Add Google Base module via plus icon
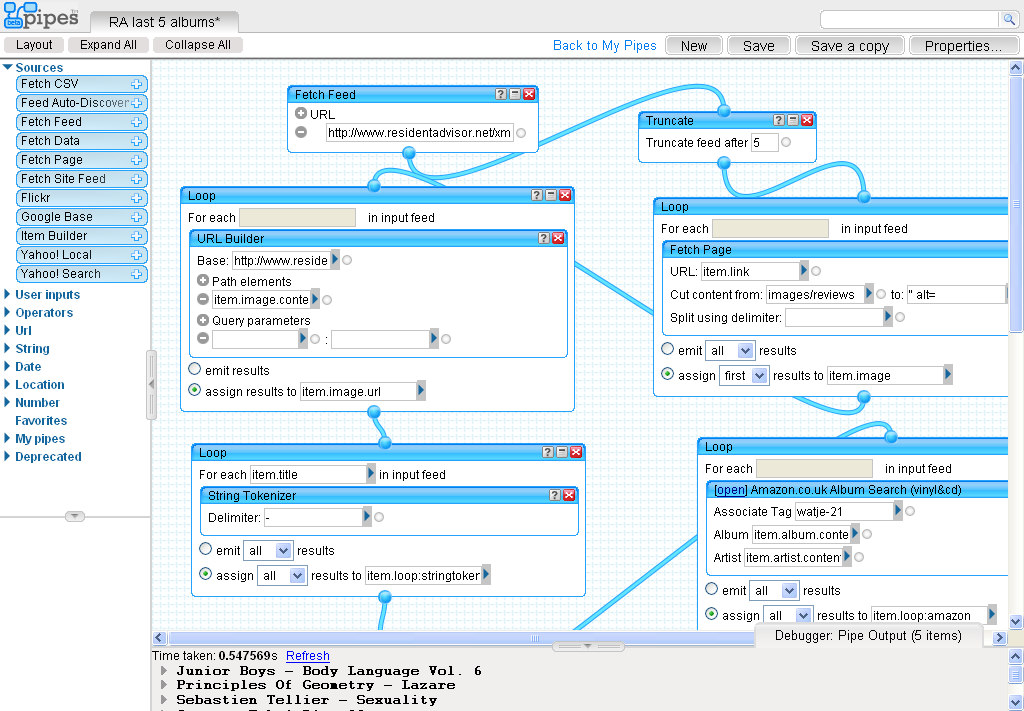This screenshot has width=1024, height=711. point(136,217)
